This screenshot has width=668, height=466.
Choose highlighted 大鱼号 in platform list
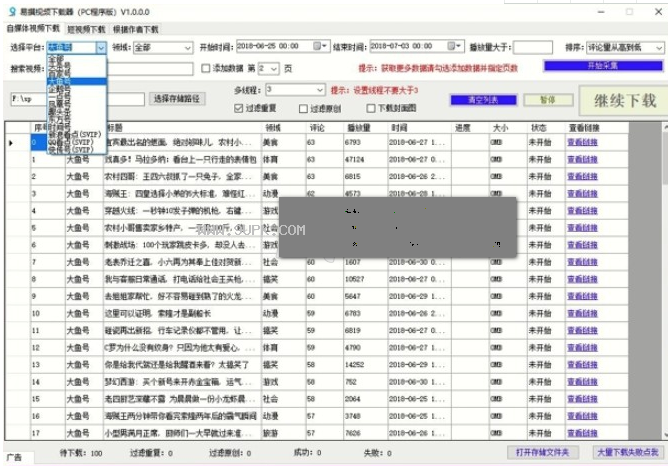(x=76, y=81)
